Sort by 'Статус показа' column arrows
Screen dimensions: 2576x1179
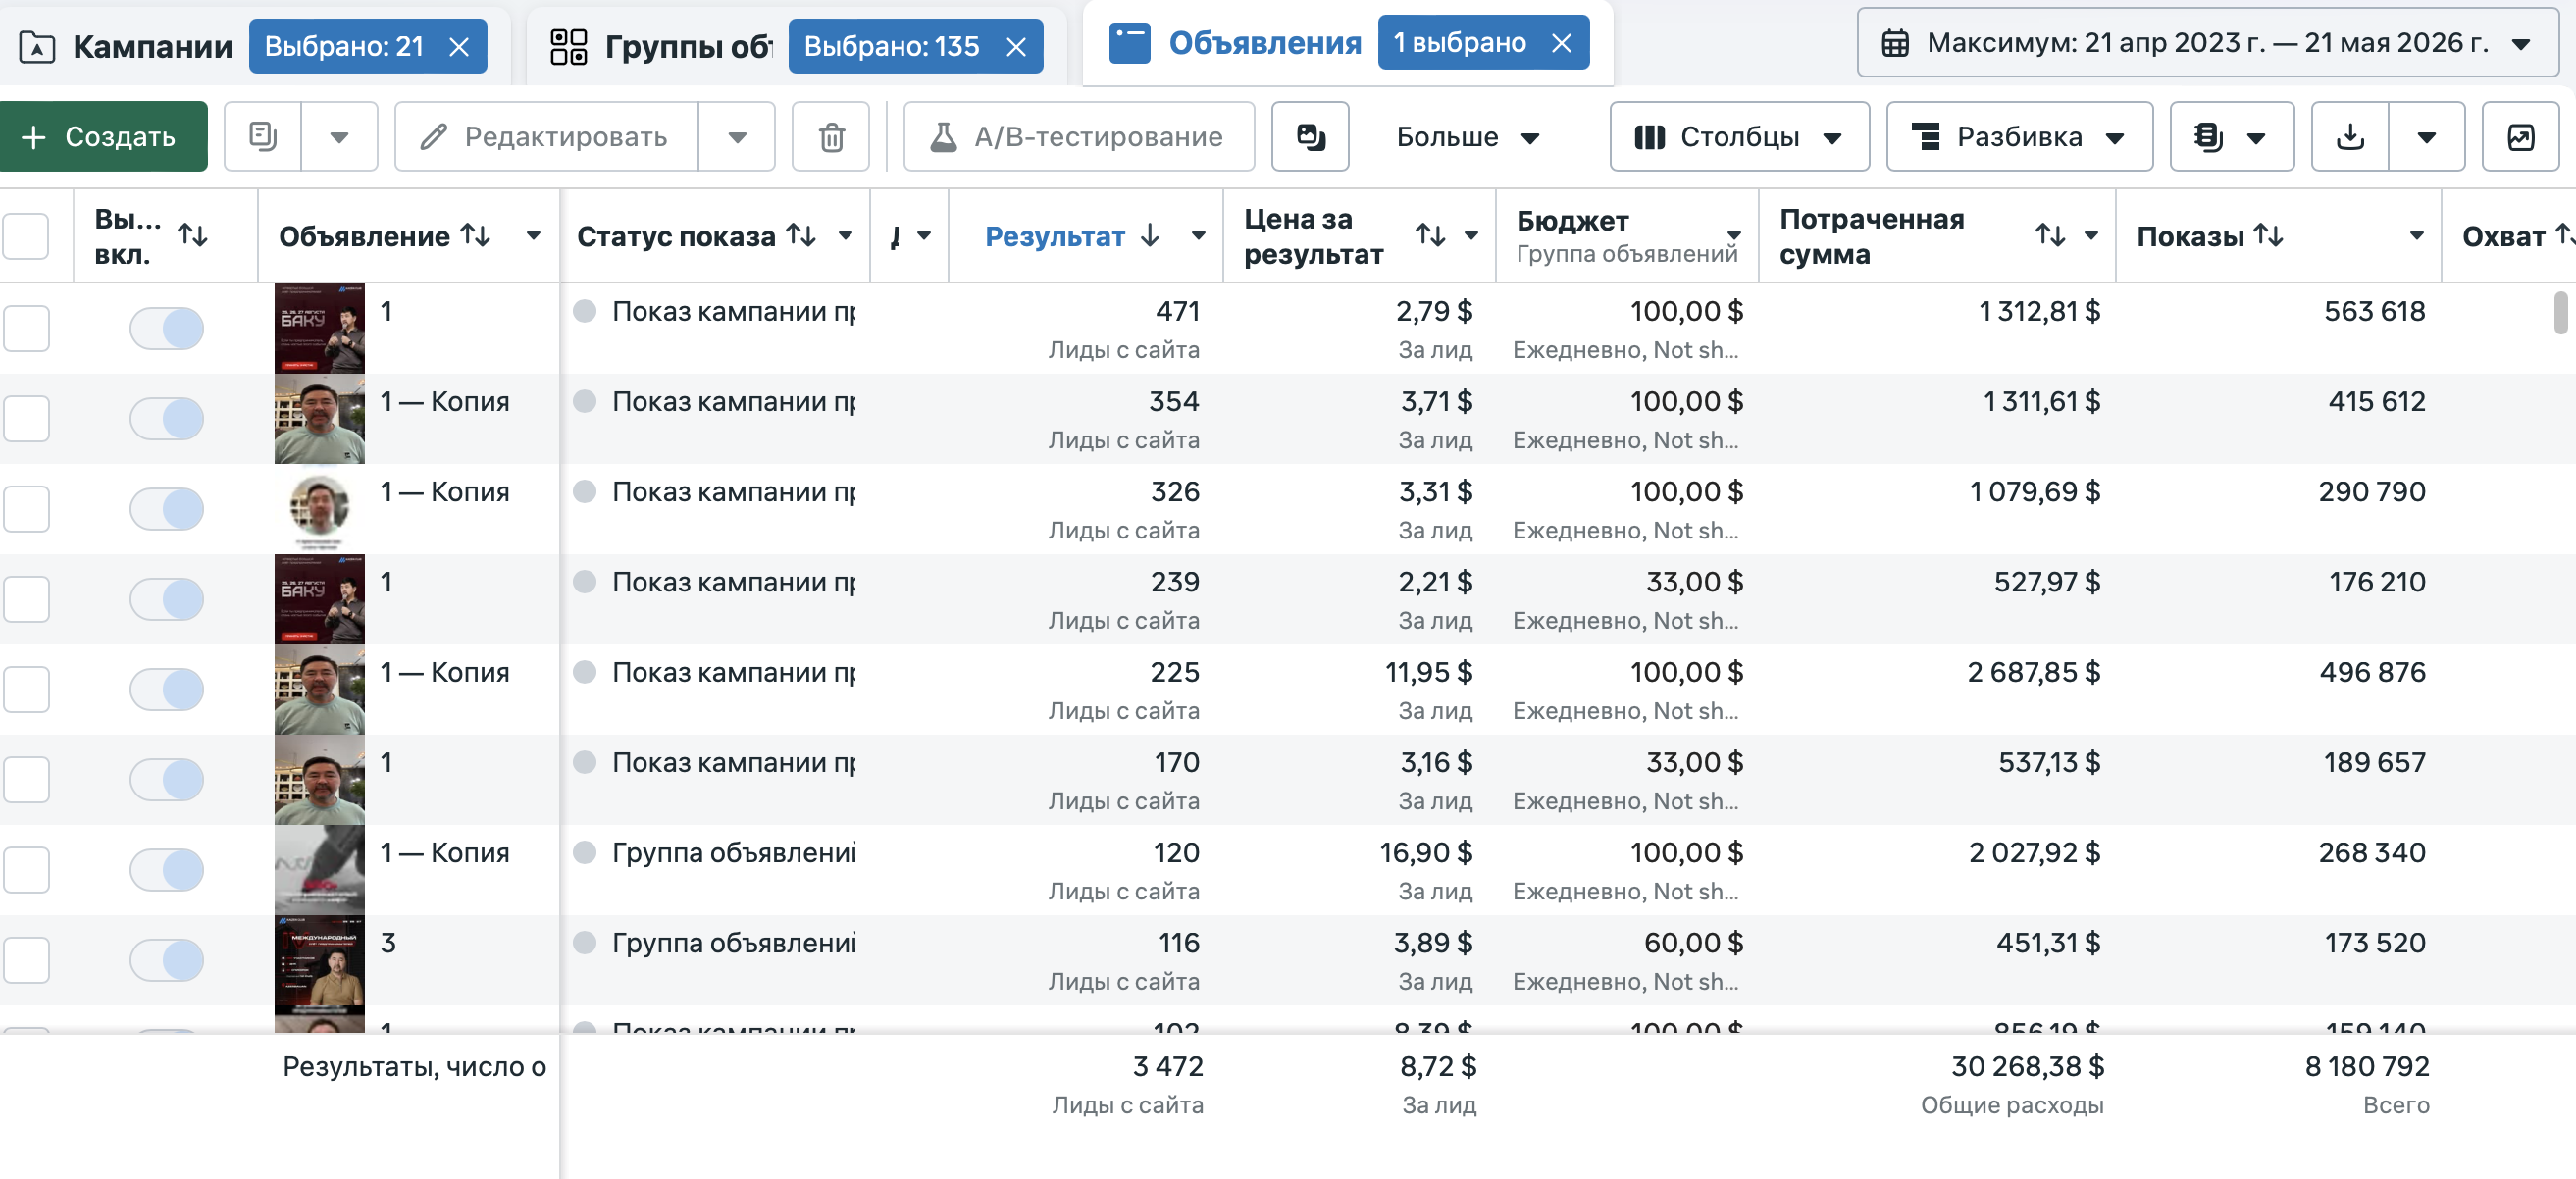[801, 235]
